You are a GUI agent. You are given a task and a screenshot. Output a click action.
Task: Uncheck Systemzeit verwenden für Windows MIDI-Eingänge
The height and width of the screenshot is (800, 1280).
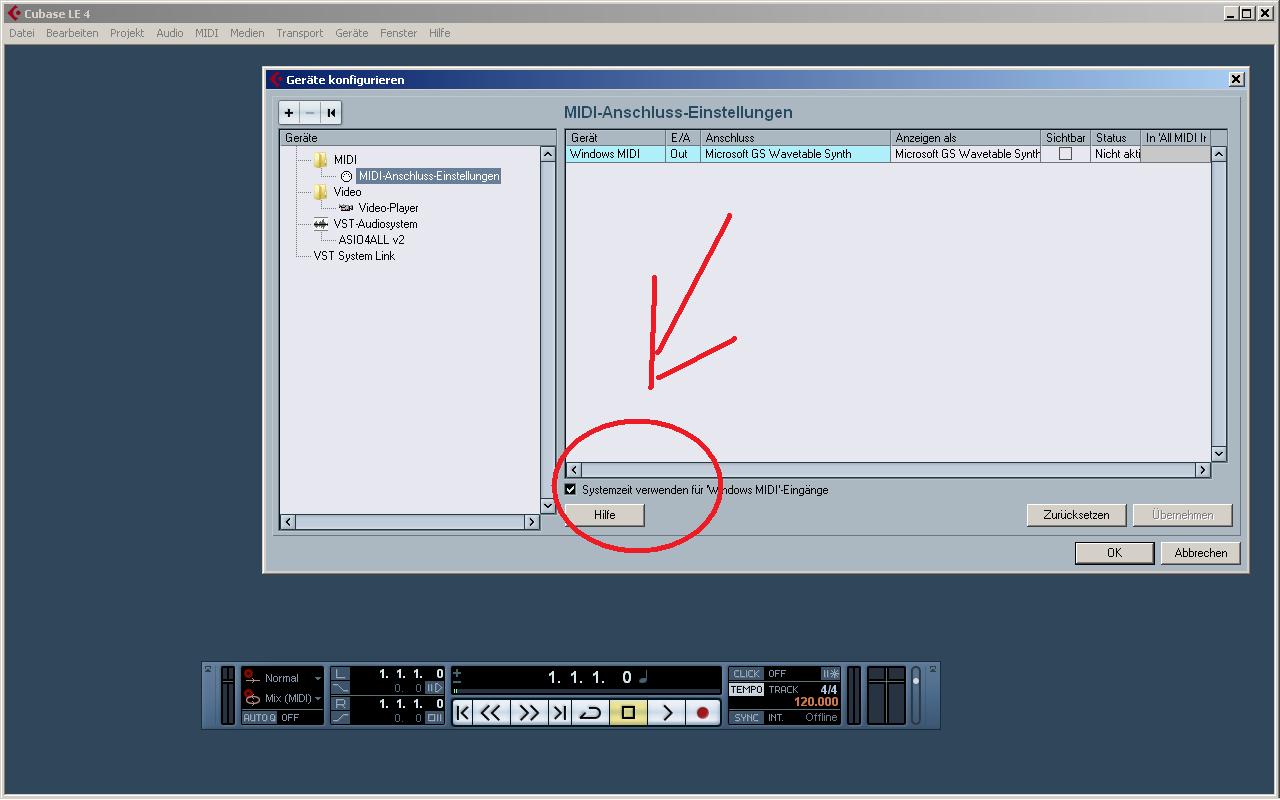pos(570,489)
